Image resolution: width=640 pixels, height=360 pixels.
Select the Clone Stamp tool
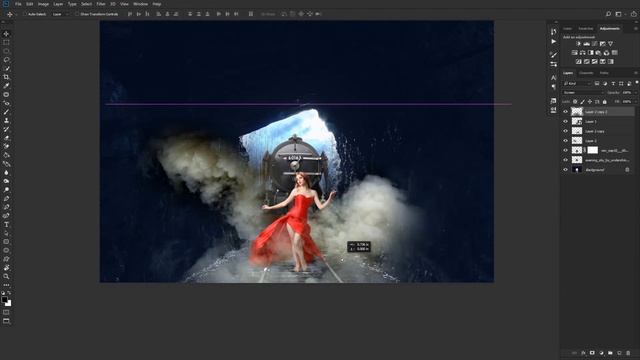point(6,121)
